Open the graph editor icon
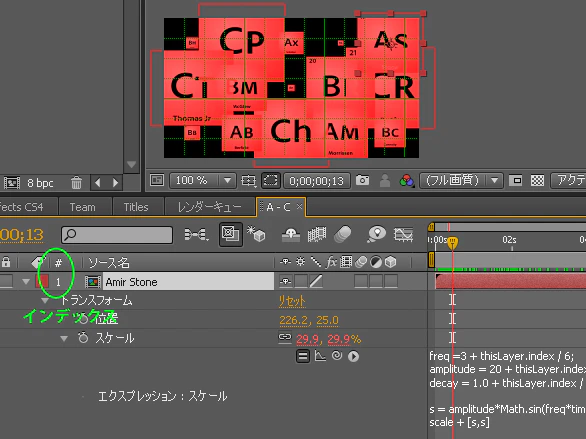This screenshot has width=586, height=439. tap(403, 234)
